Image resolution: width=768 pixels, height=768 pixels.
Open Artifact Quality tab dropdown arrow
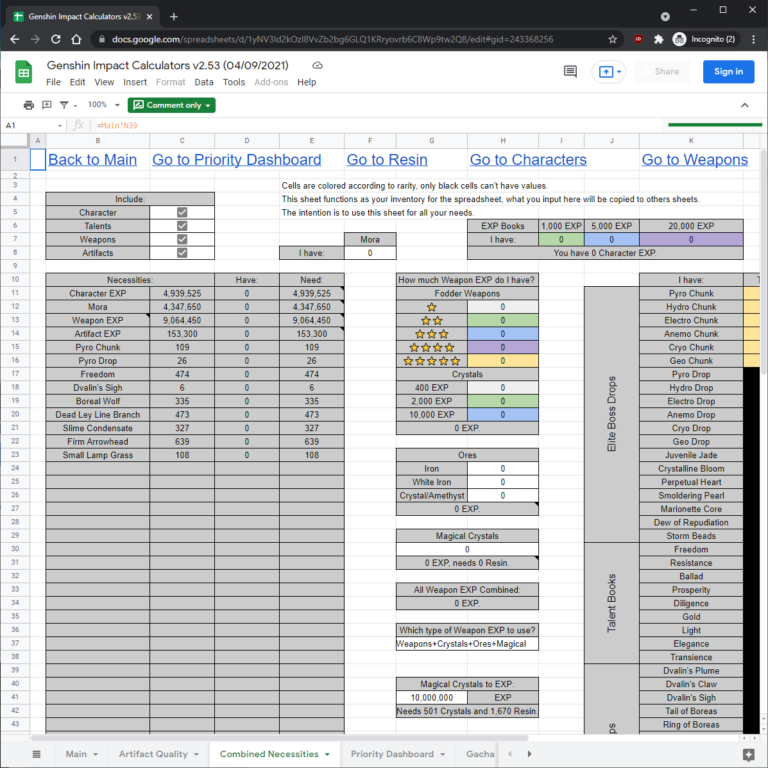(196, 754)
